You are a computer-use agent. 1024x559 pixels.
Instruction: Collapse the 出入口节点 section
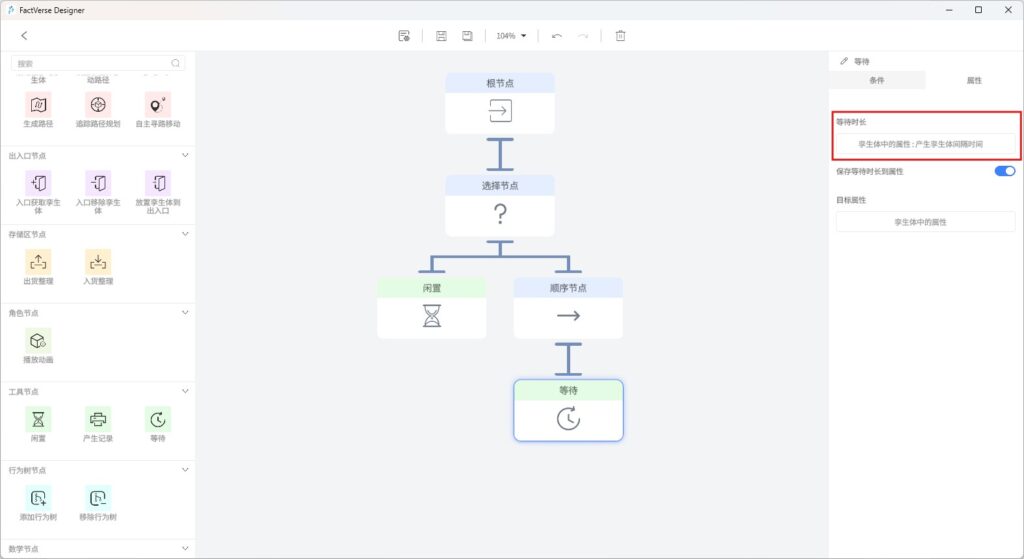pyautogui.click(x=185, y=156)
